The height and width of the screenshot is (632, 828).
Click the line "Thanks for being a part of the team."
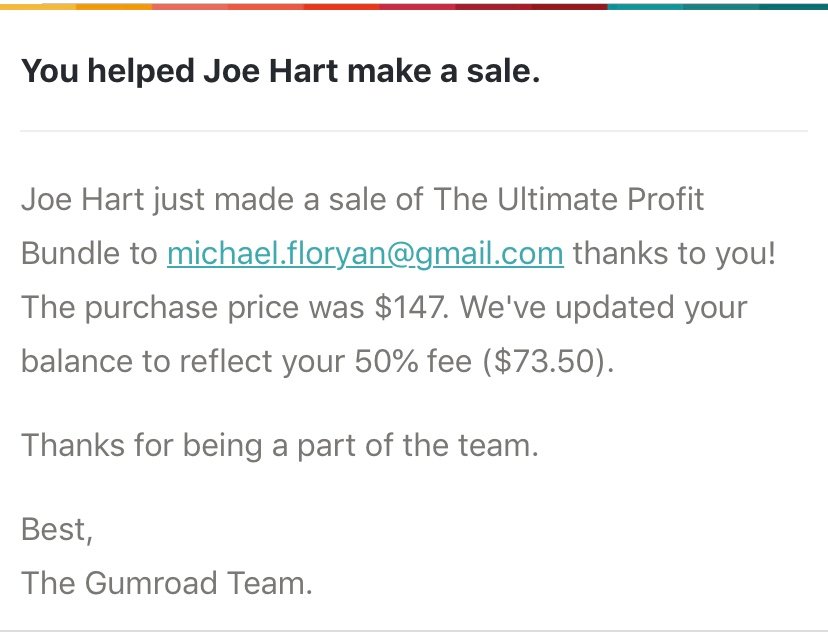click(x=280, y=446)
